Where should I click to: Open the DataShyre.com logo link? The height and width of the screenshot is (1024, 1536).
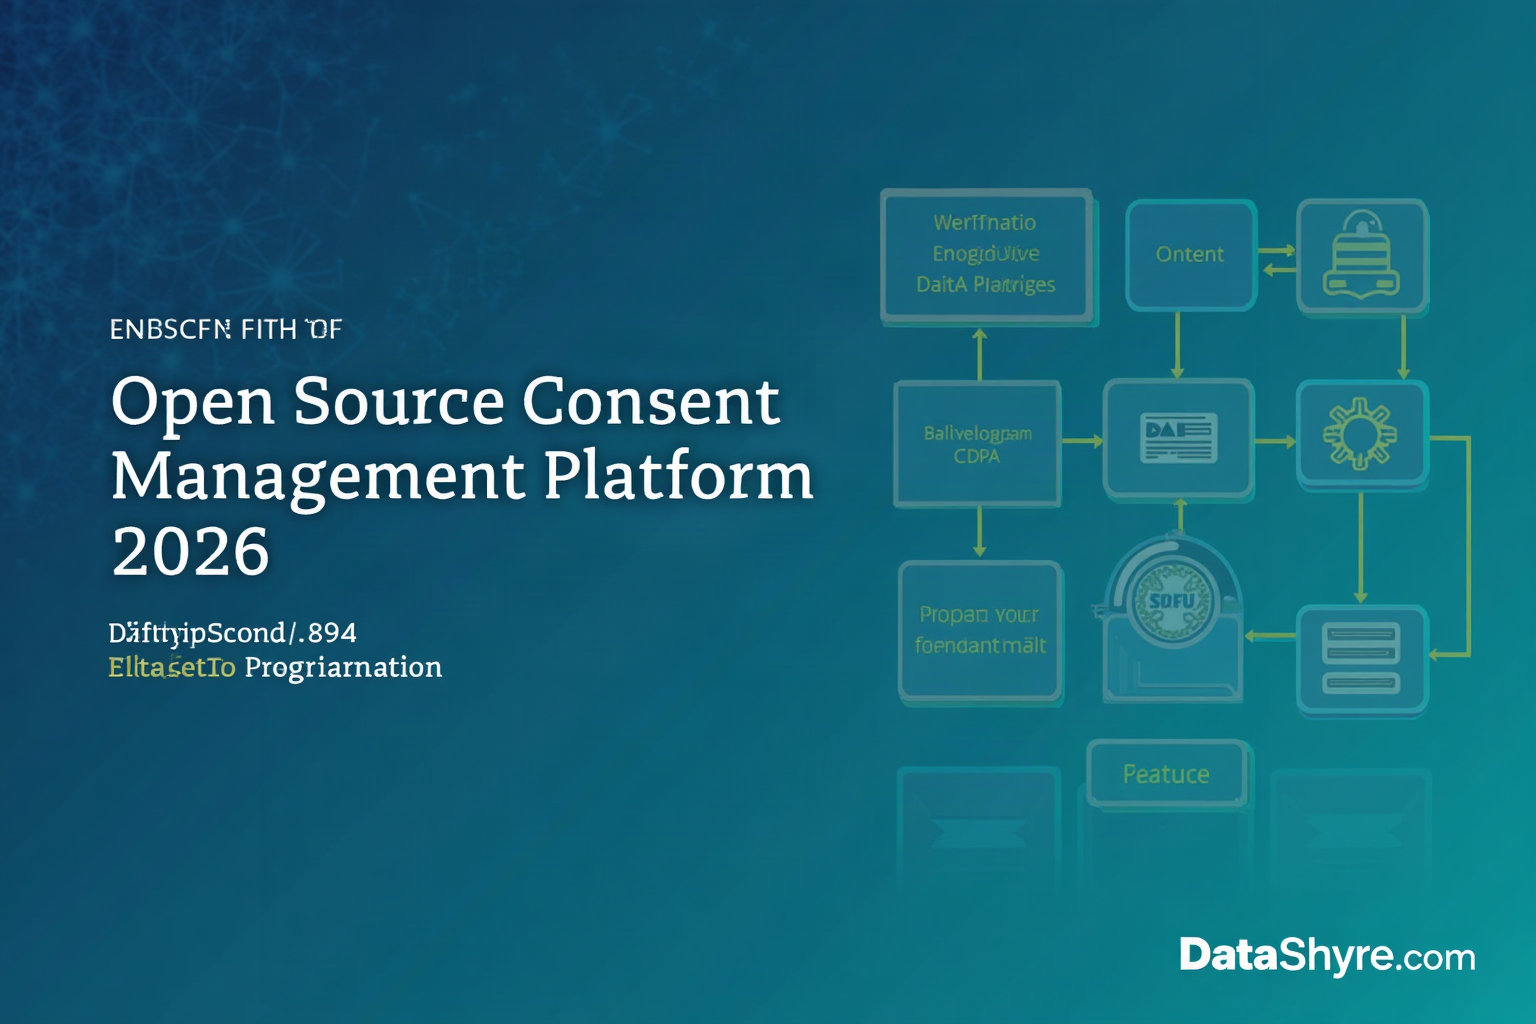pos(1327,956)
